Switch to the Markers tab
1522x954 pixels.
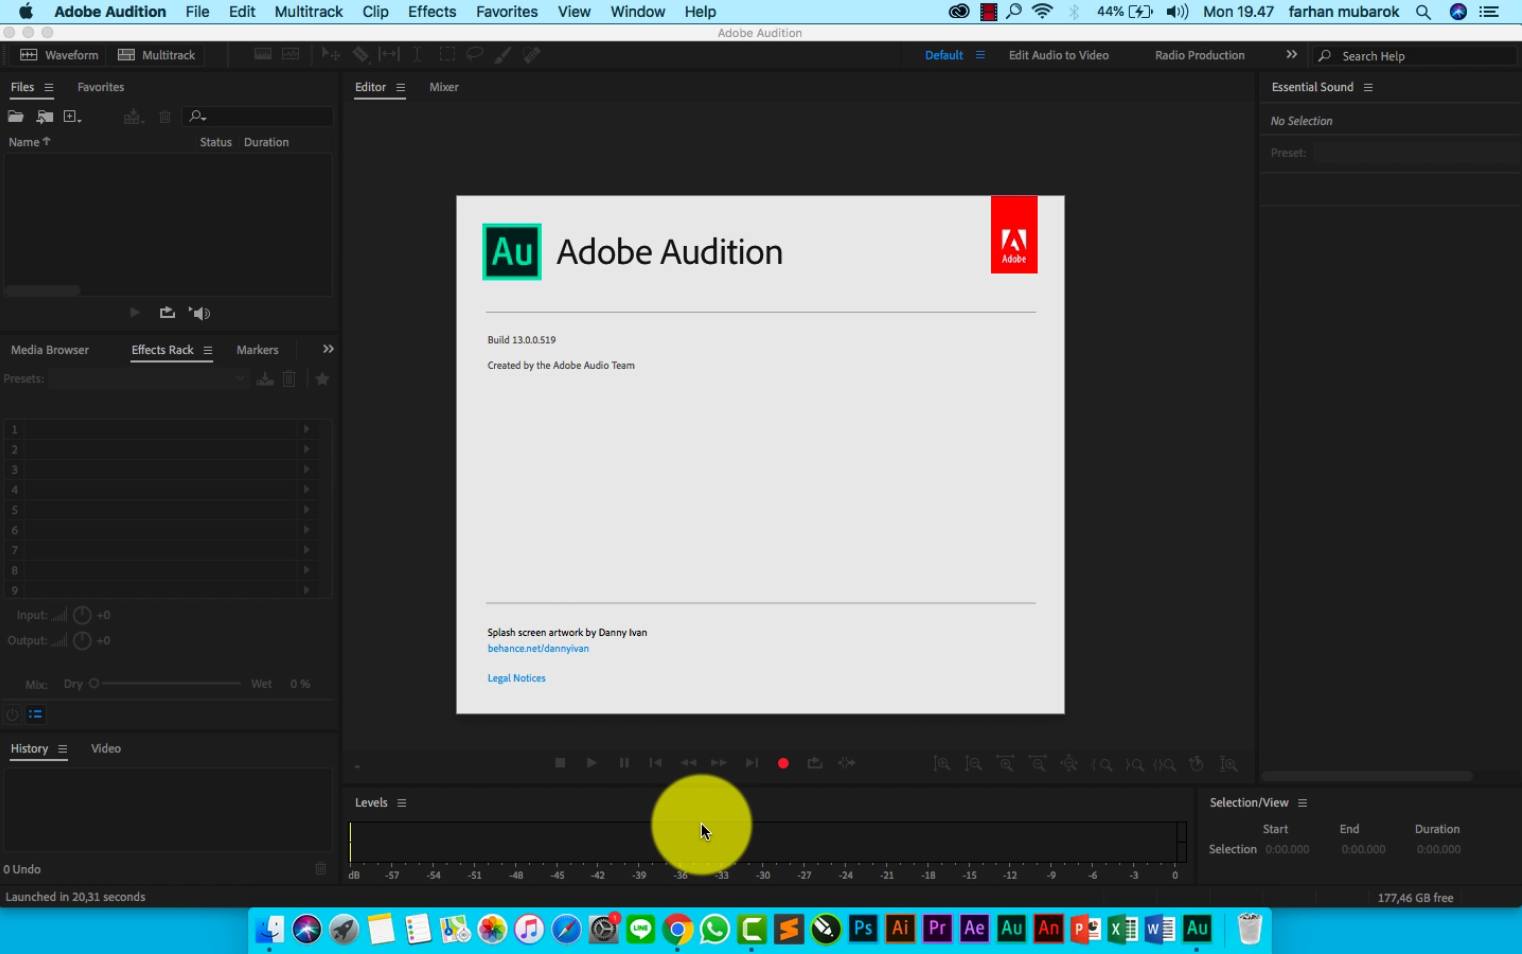[257, 350]
